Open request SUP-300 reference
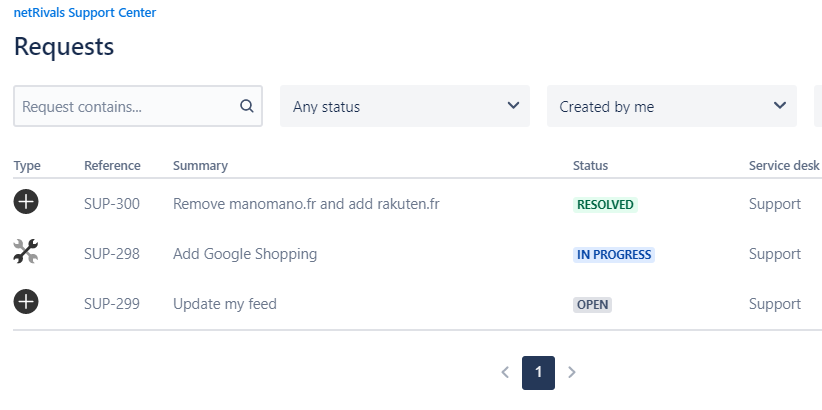The height and width of the screenshot is (410, 822). coord(112,204)
